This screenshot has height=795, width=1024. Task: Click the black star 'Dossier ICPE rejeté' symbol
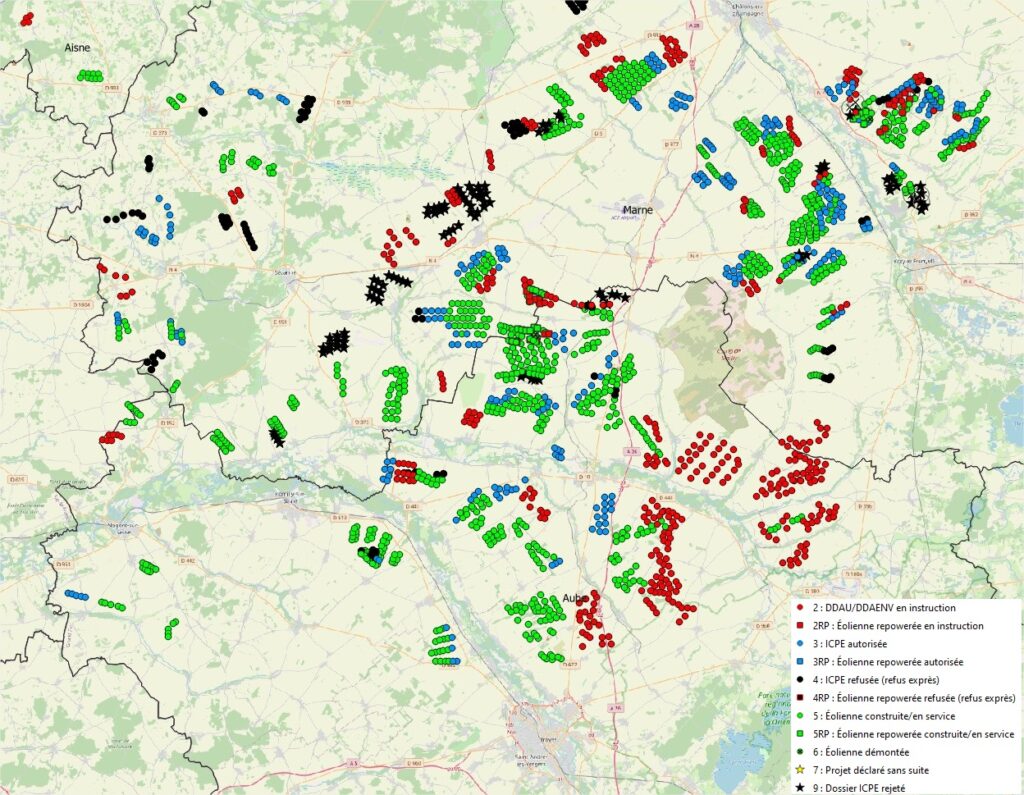click(x=800, y=787)
